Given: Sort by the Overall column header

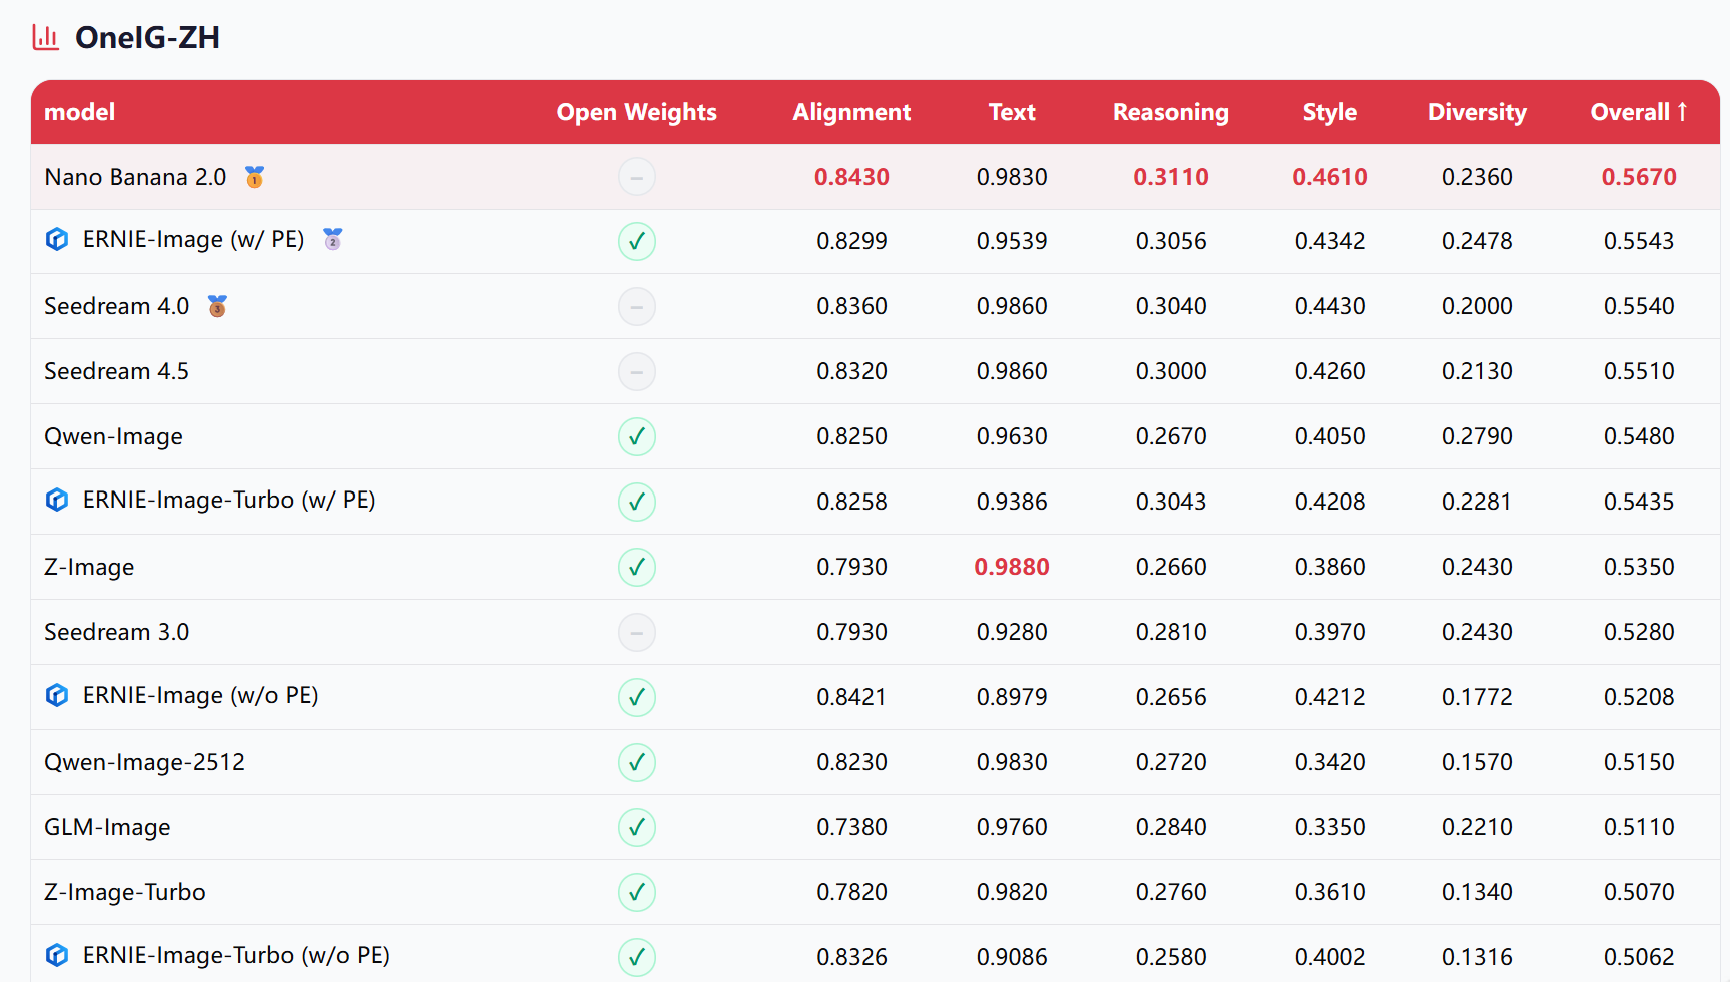Looking at the screenshot, I should pos(1638,112).
